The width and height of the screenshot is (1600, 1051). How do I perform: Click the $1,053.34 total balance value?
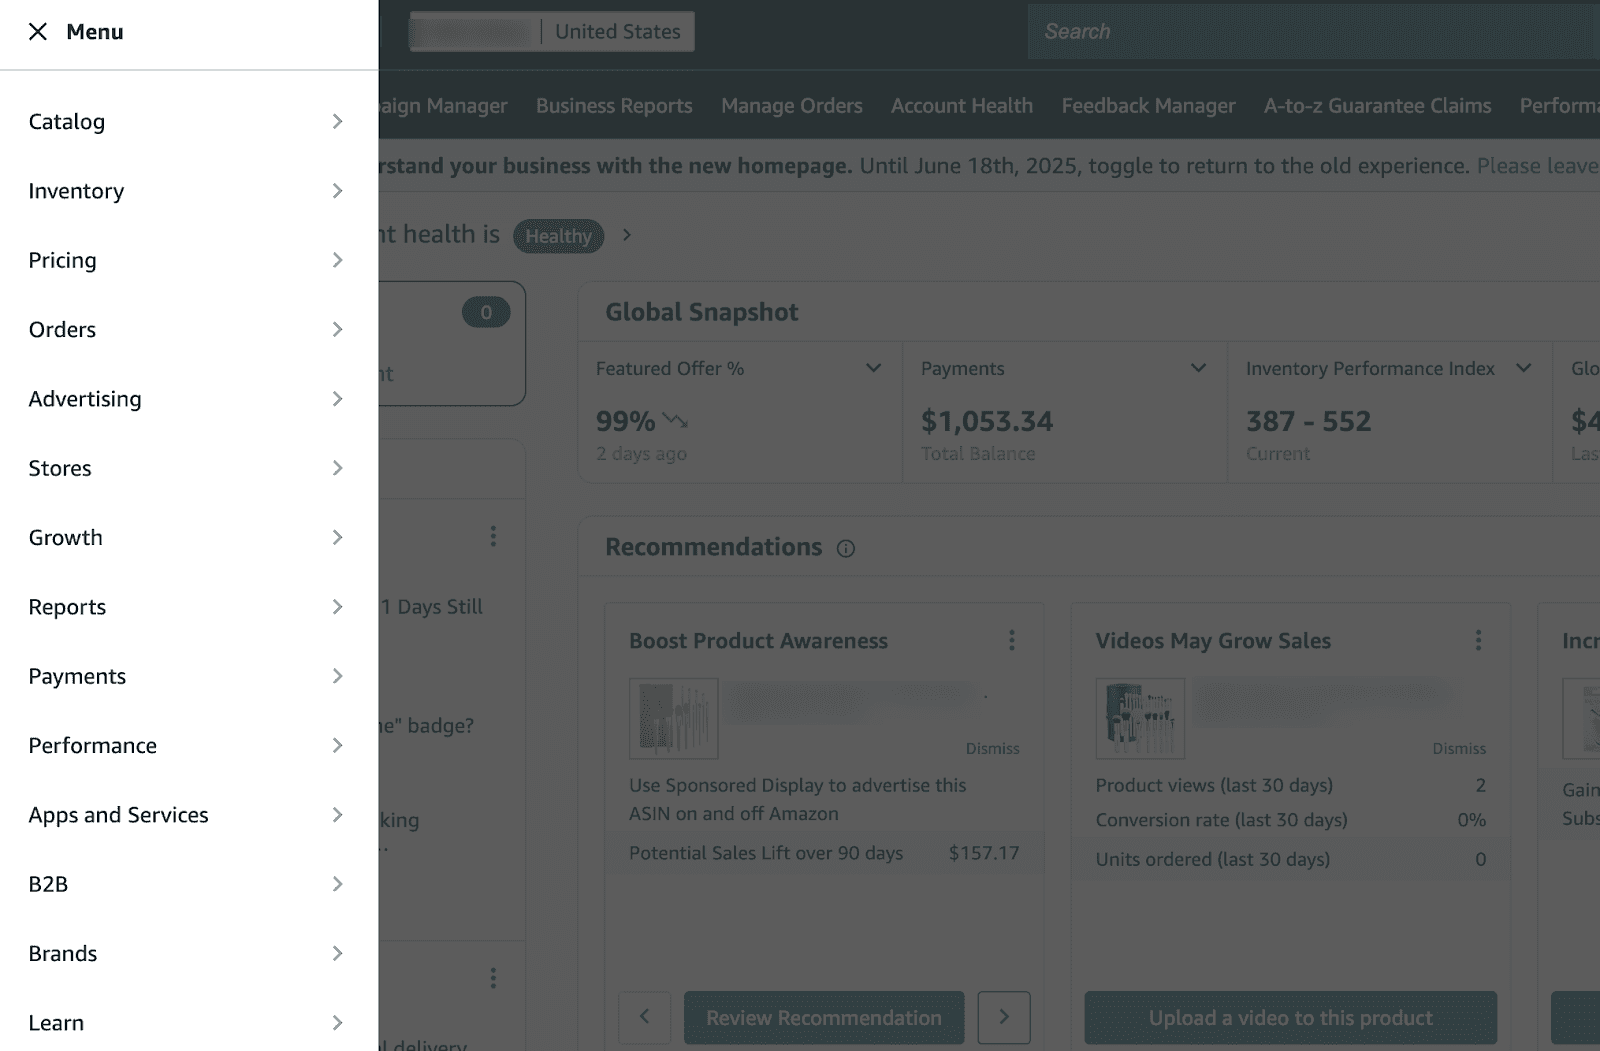pyautogui.click(x=987, y=421)
